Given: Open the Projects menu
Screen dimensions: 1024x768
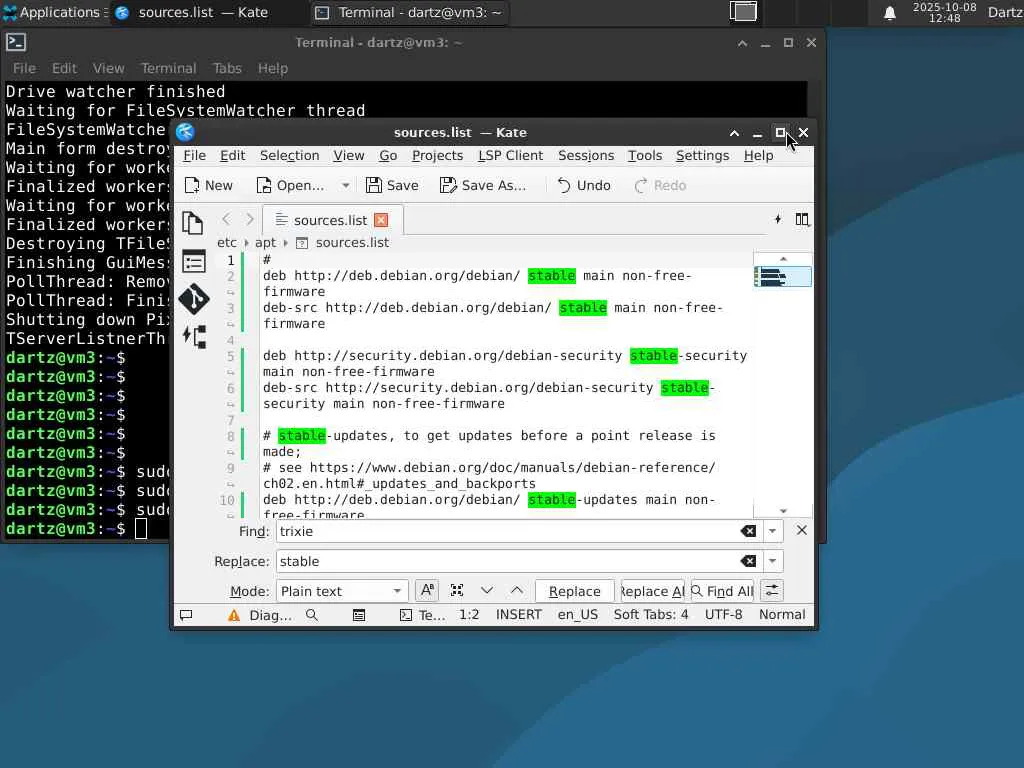Looking at the screenshot, I should tap(437, 155).
